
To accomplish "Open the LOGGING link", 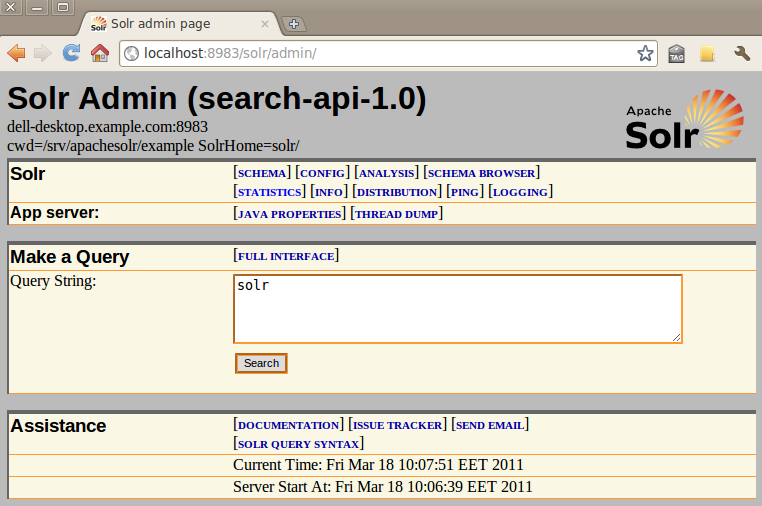I will [x=520, y=192].
